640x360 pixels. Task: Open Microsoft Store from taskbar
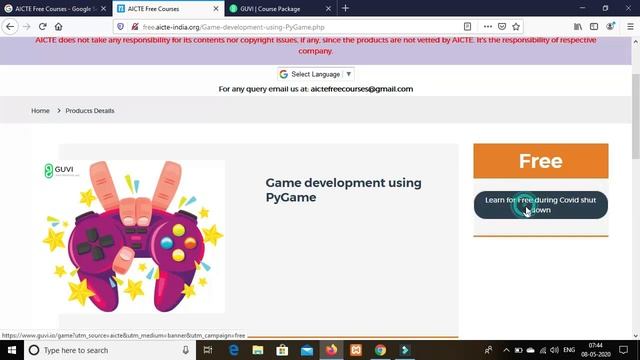tap(282, 350)
